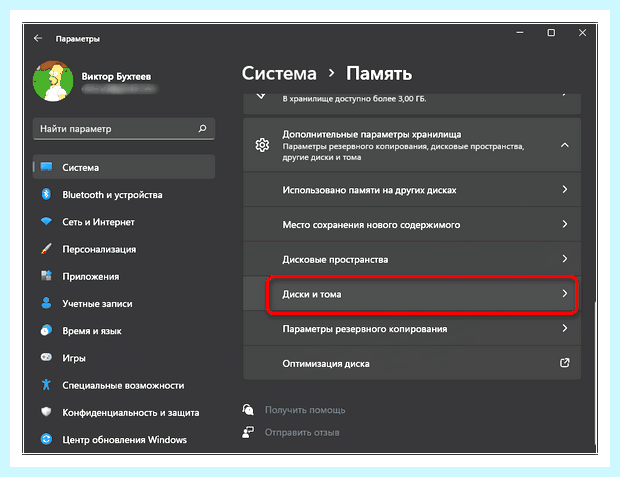Click the Приложения icon in sidebar
Image resolution: width=620 pixels, height=477 pixels.
(x=46, y=276)
